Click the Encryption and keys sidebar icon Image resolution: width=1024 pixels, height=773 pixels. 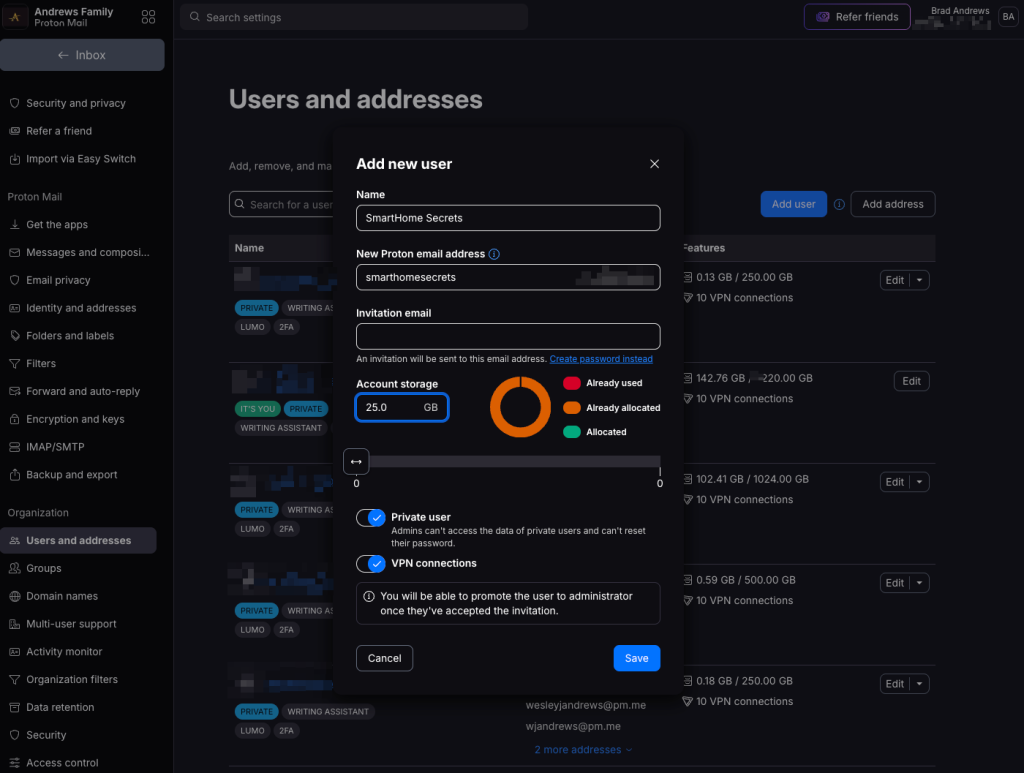click(x=14, y=419)
